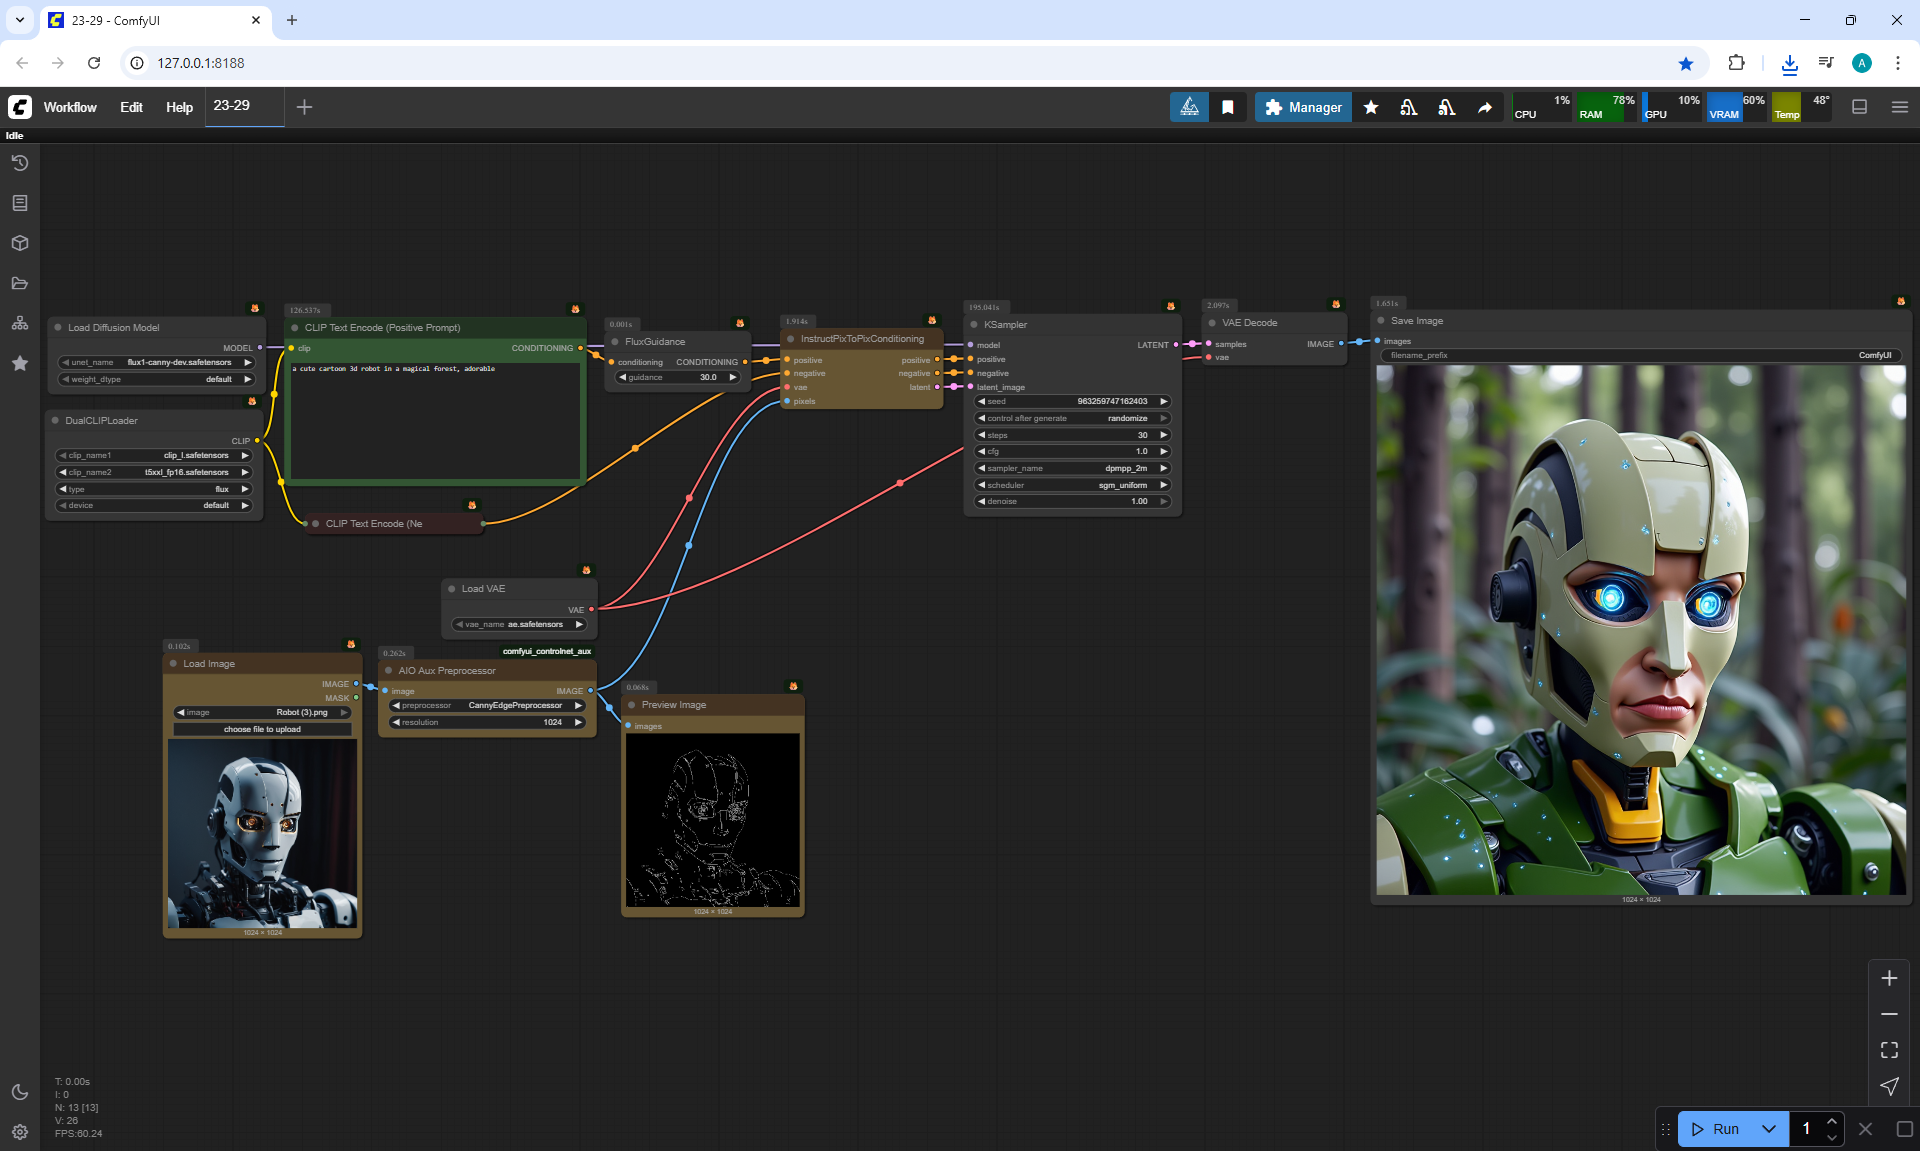This screenshot has height=1151, width=1920.
Task: Toggle dark theme moon icon
Action: point(20,1092)
